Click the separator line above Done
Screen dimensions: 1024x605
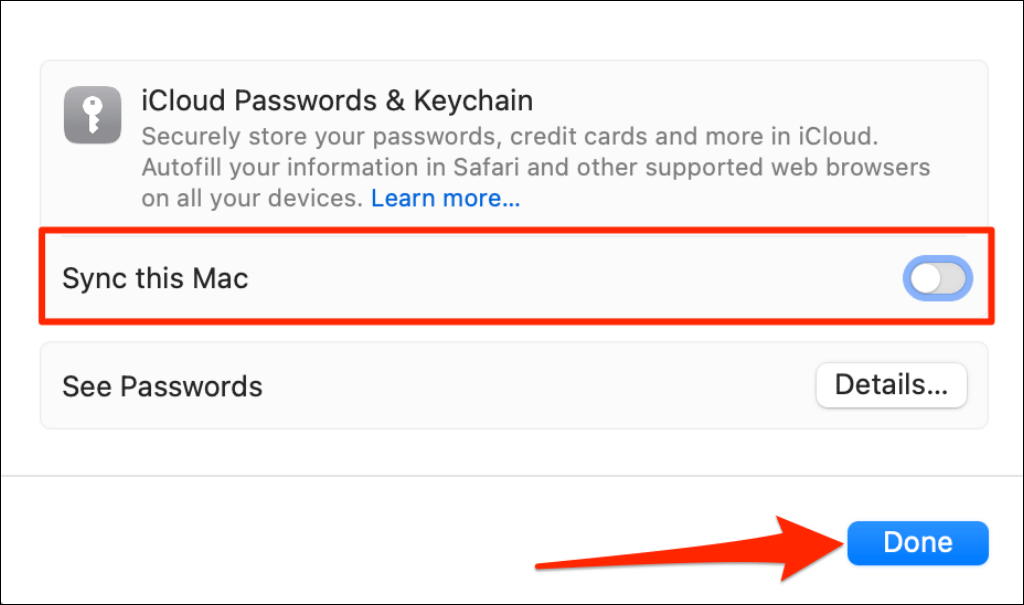(x=512, y=476)
